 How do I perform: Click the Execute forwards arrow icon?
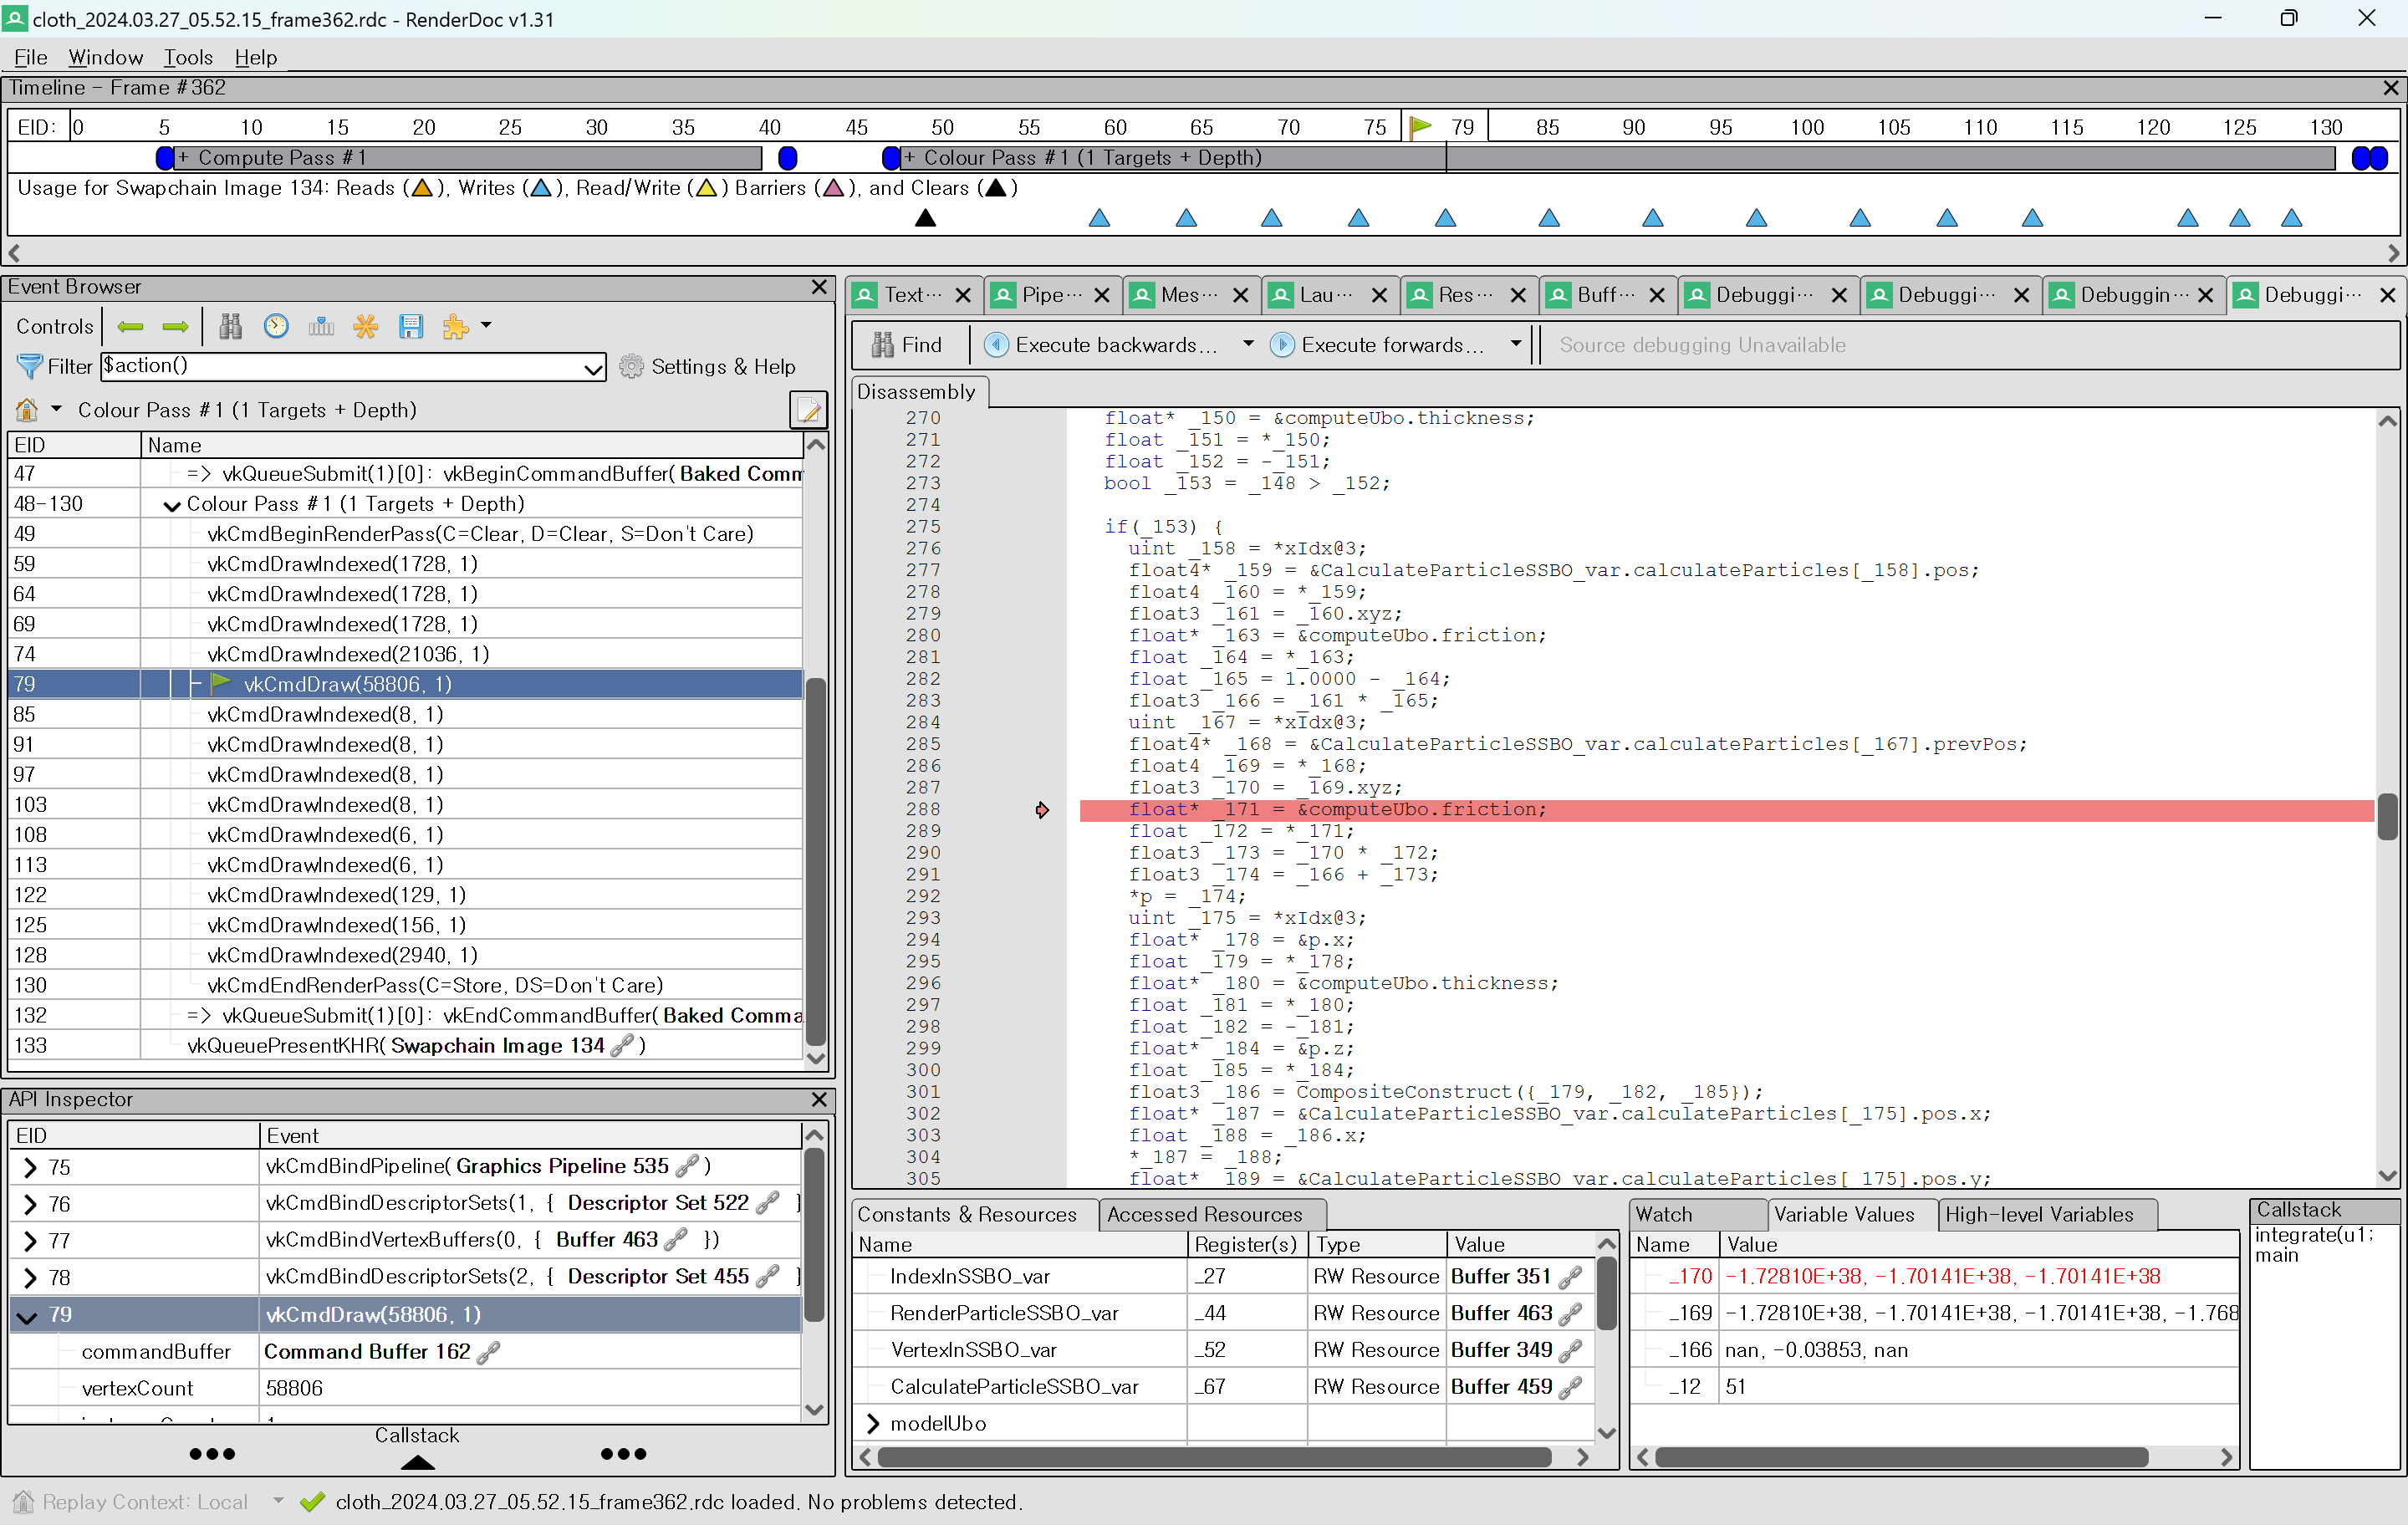(1282, 345)
